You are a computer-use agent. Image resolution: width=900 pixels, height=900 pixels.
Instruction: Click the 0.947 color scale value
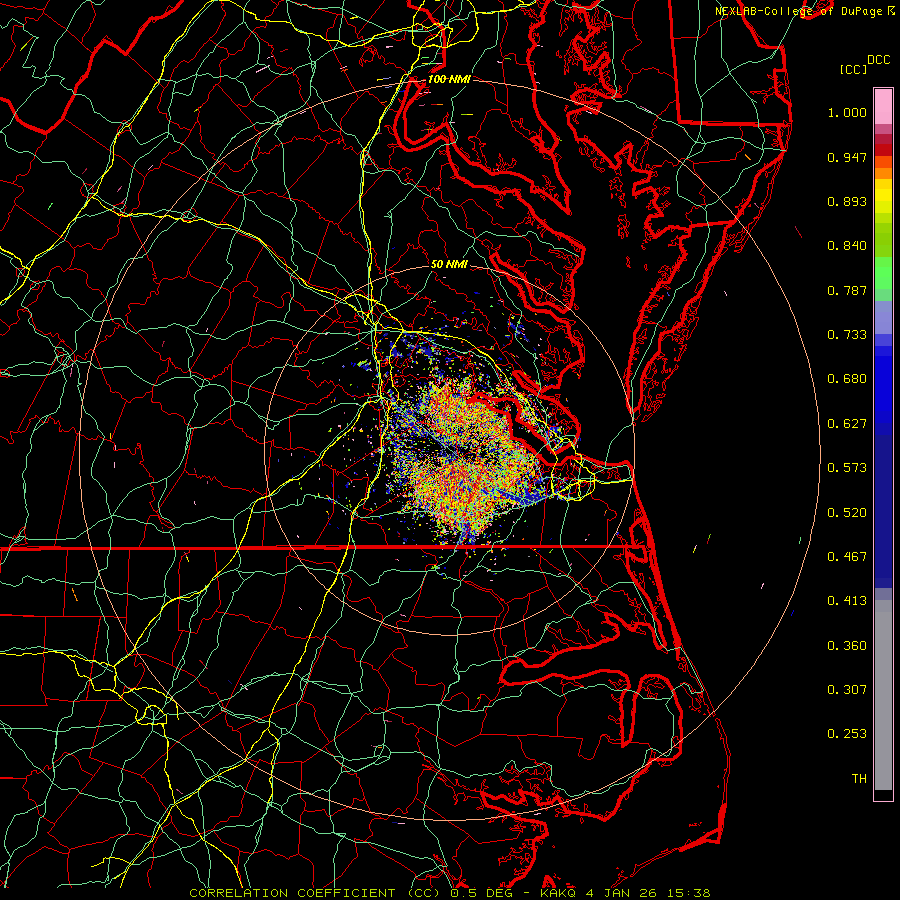tap(847, 157)
